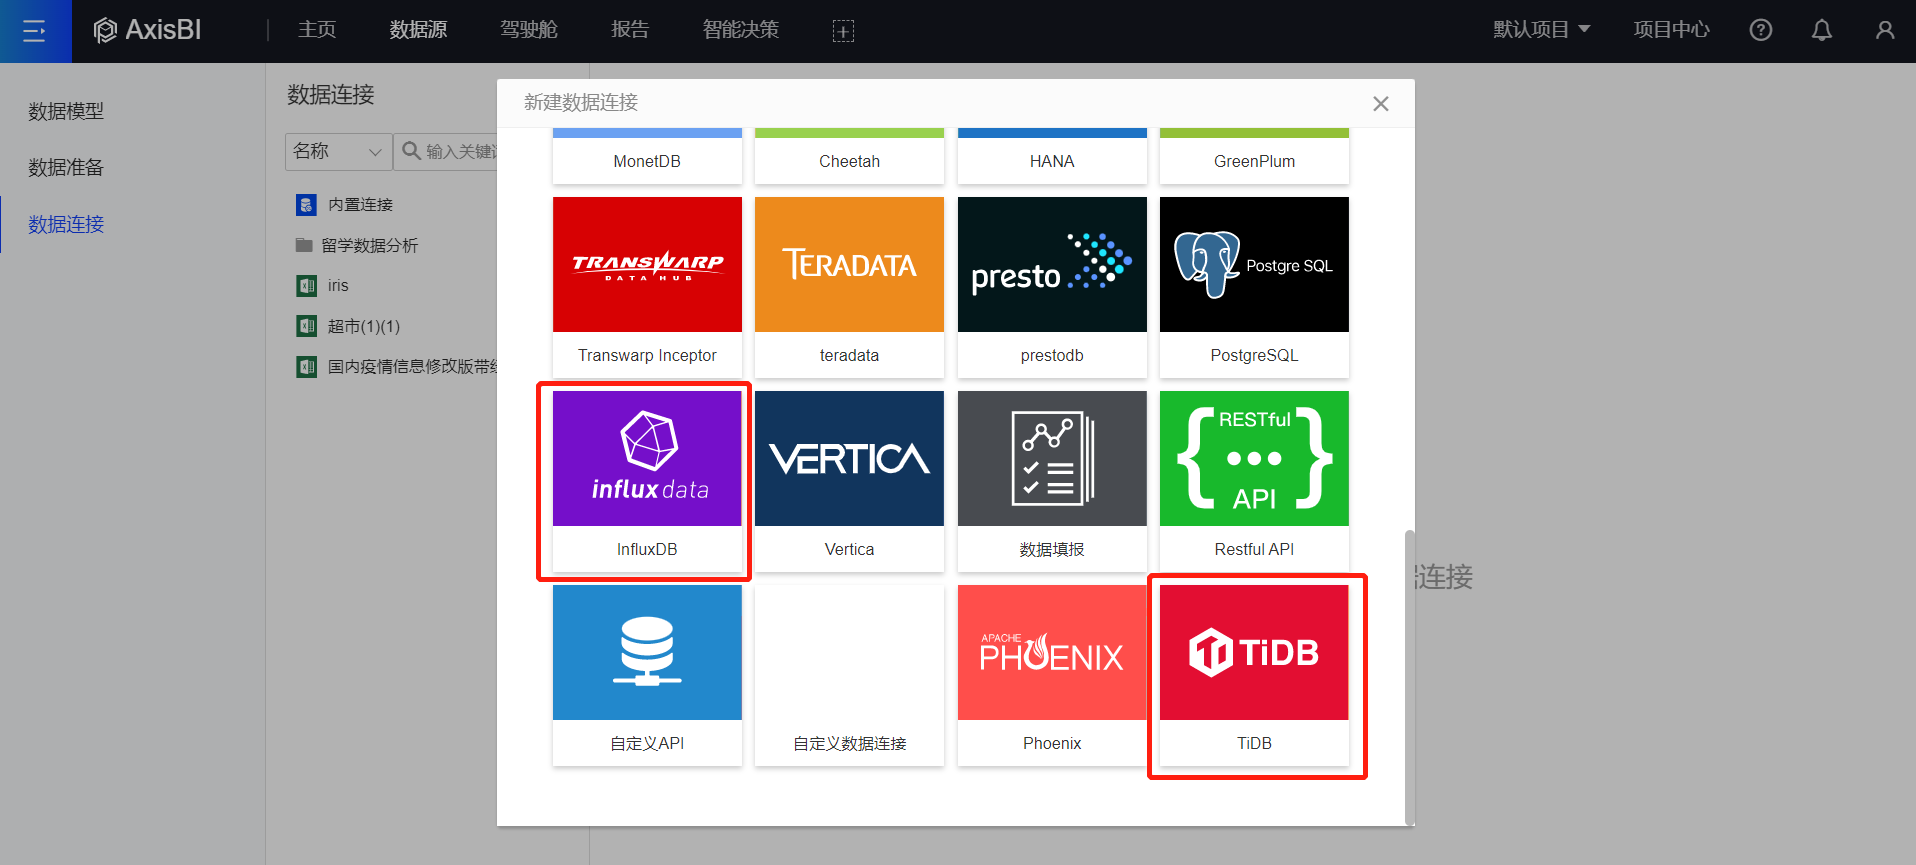Screen dimensions: 1916x865
Task: Click the folder icon beside 留学数据分析
Action: (304, 245)
